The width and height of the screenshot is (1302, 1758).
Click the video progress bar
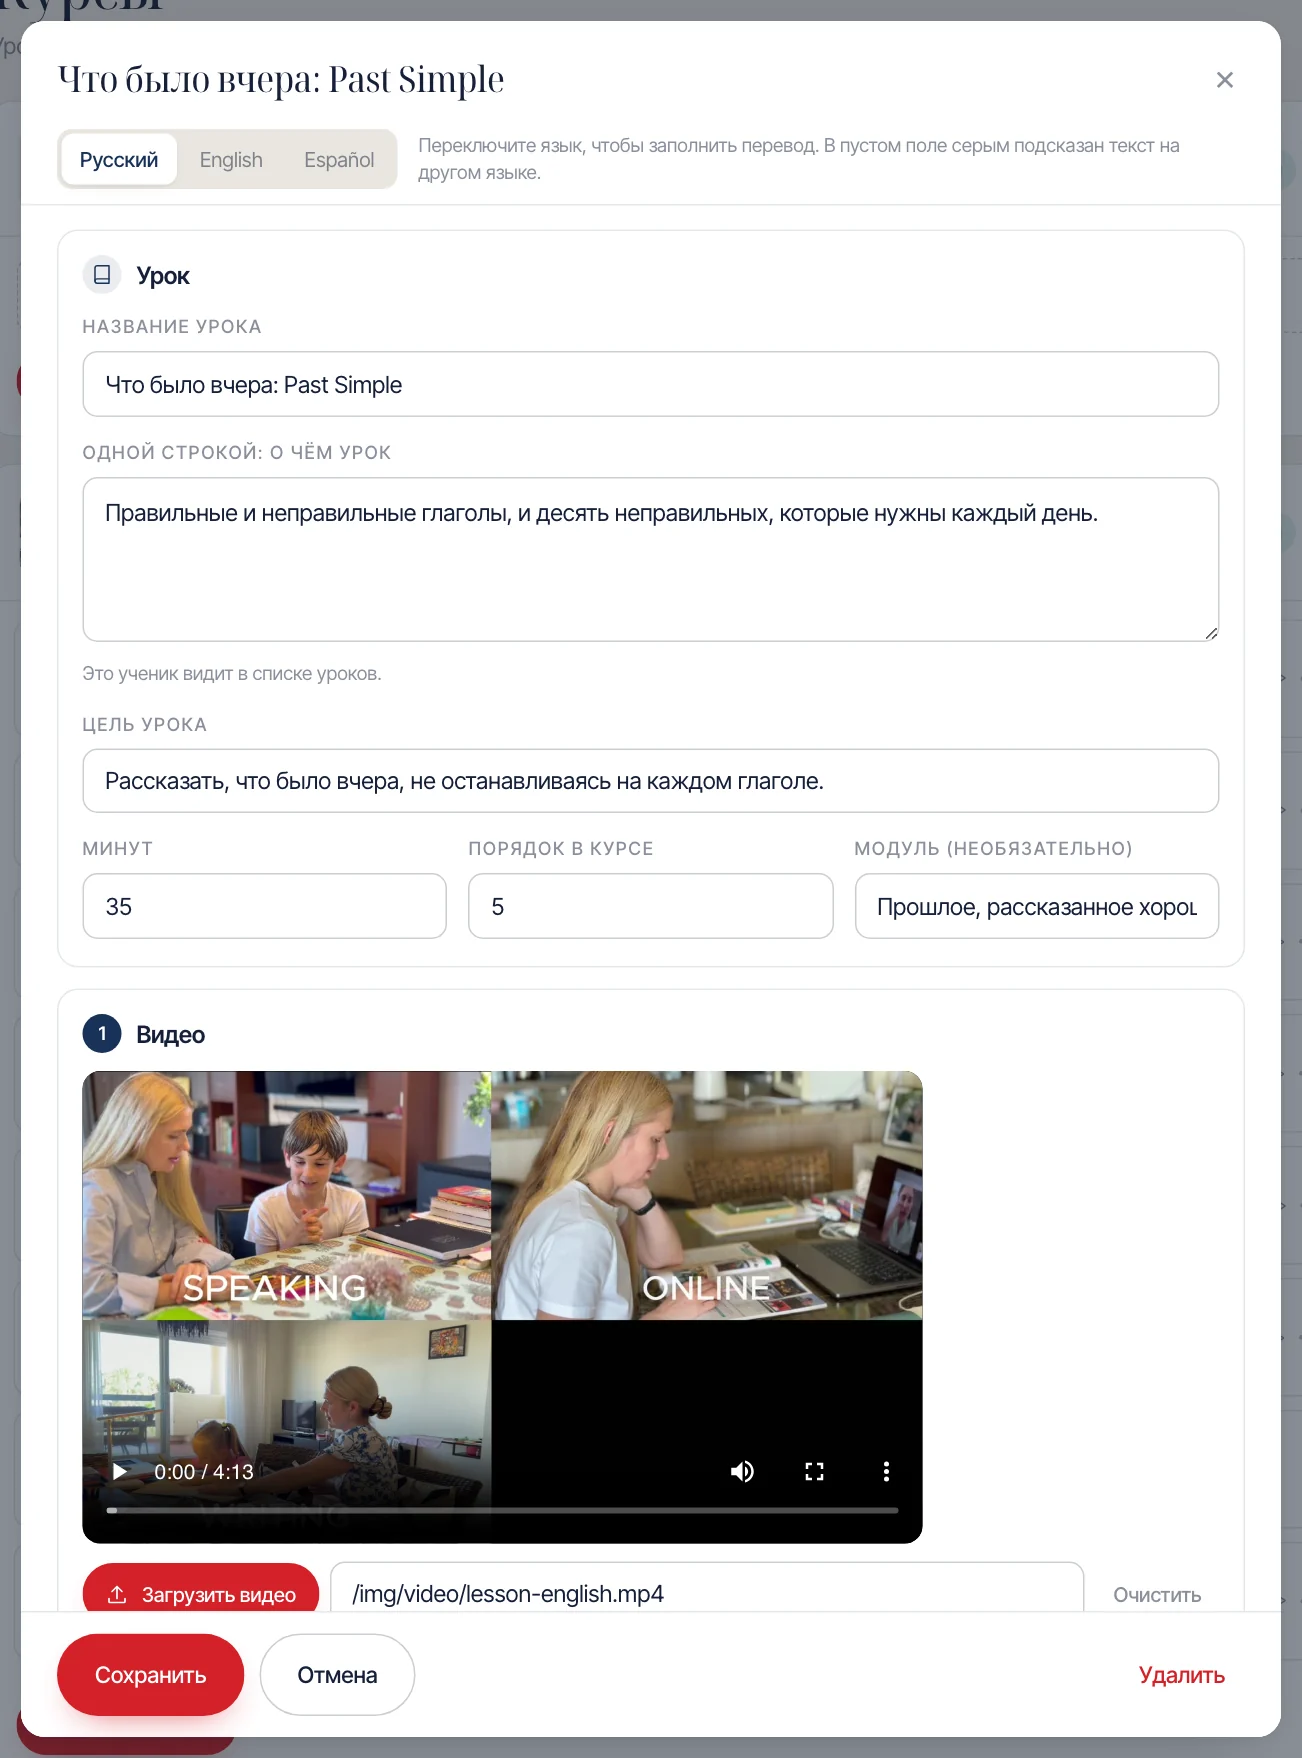[x=502, y=1510]
